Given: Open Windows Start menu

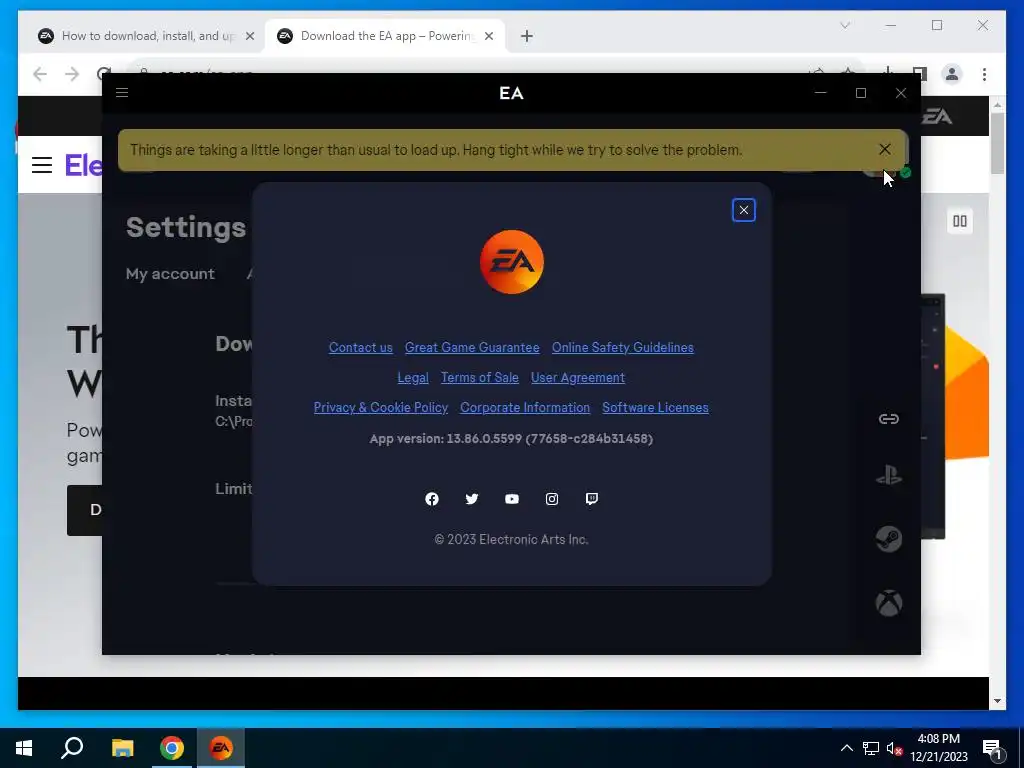Looking at the screenshot, I should pyautogui.click(x=24, y=748).
